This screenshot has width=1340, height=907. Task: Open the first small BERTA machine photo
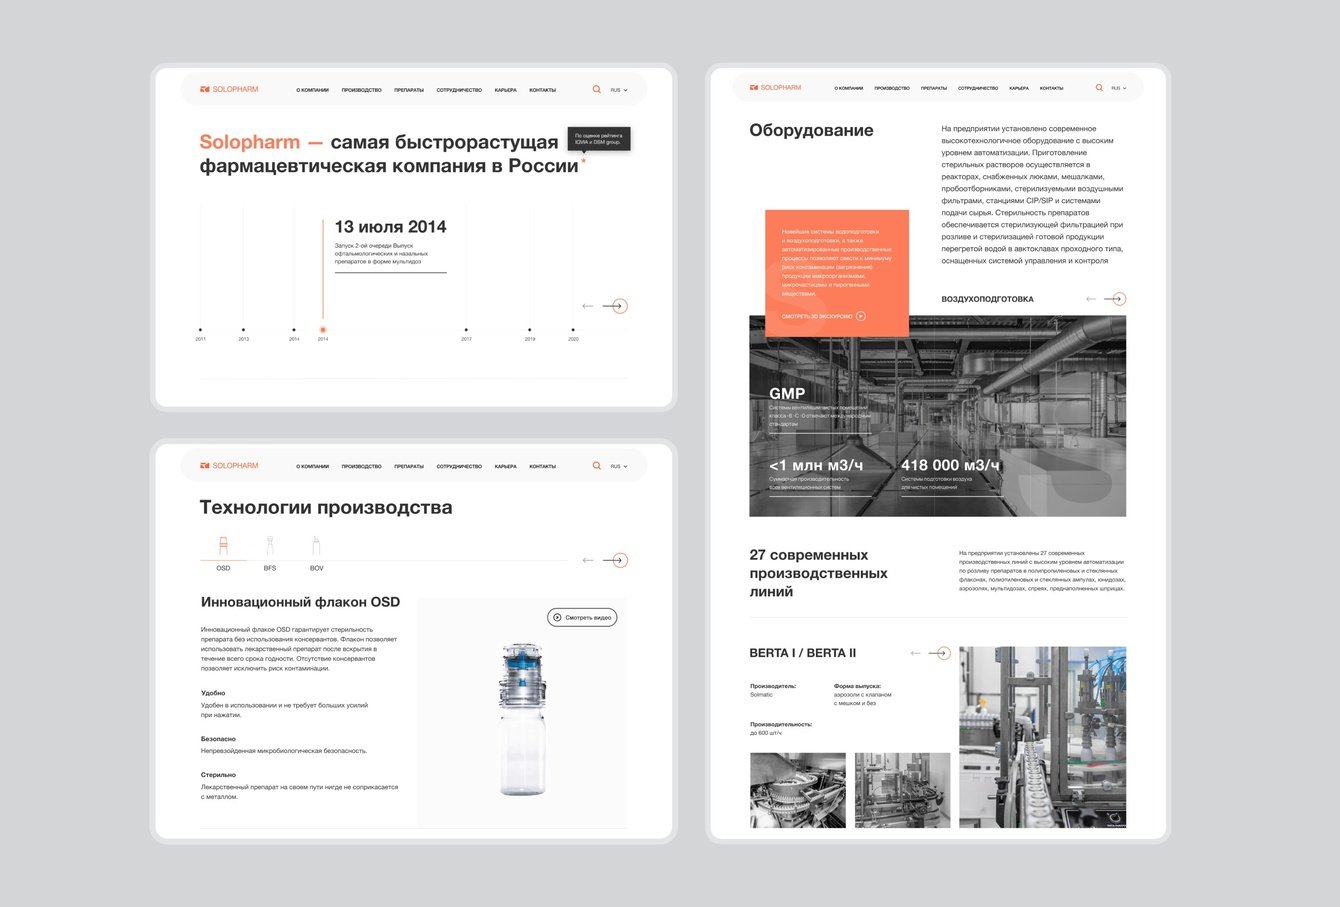click(x=798, y=790)
